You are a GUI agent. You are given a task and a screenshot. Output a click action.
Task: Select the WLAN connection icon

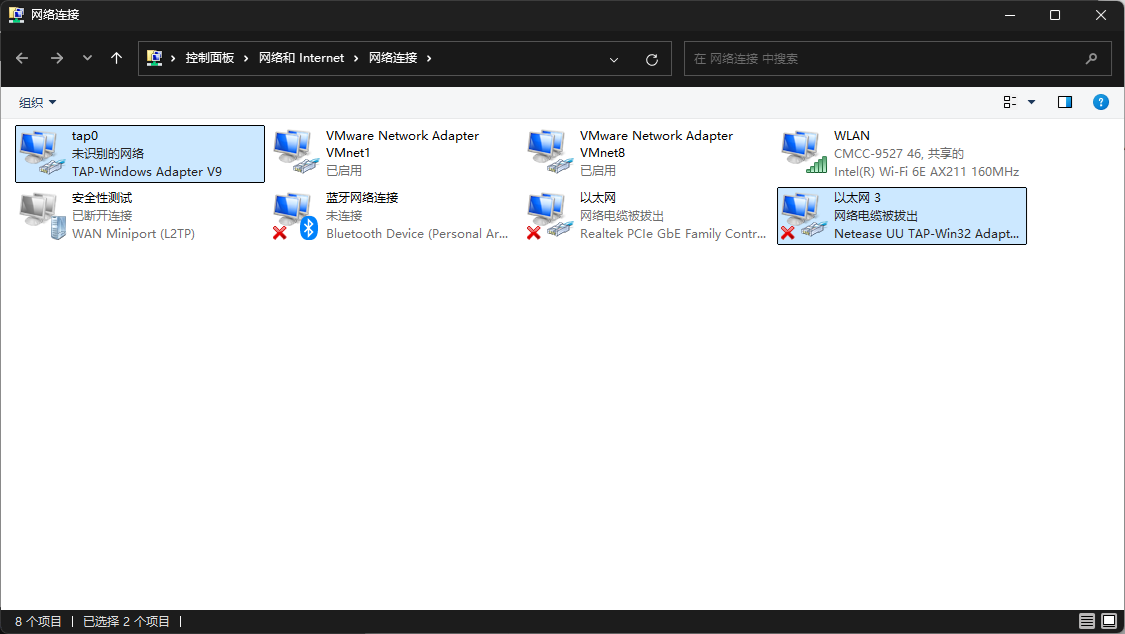click(x=804, y=153)
